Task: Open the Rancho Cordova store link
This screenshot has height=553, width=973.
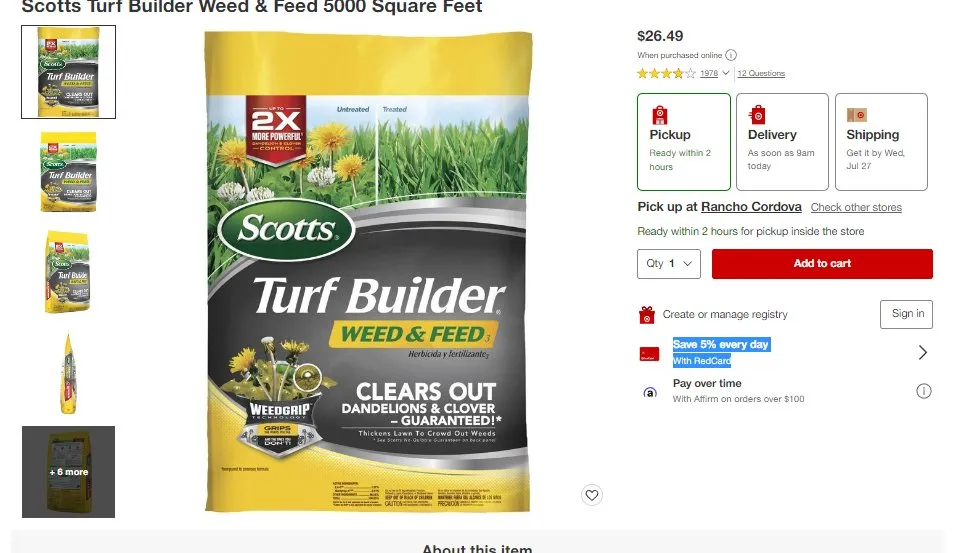Action: (751, 207)
